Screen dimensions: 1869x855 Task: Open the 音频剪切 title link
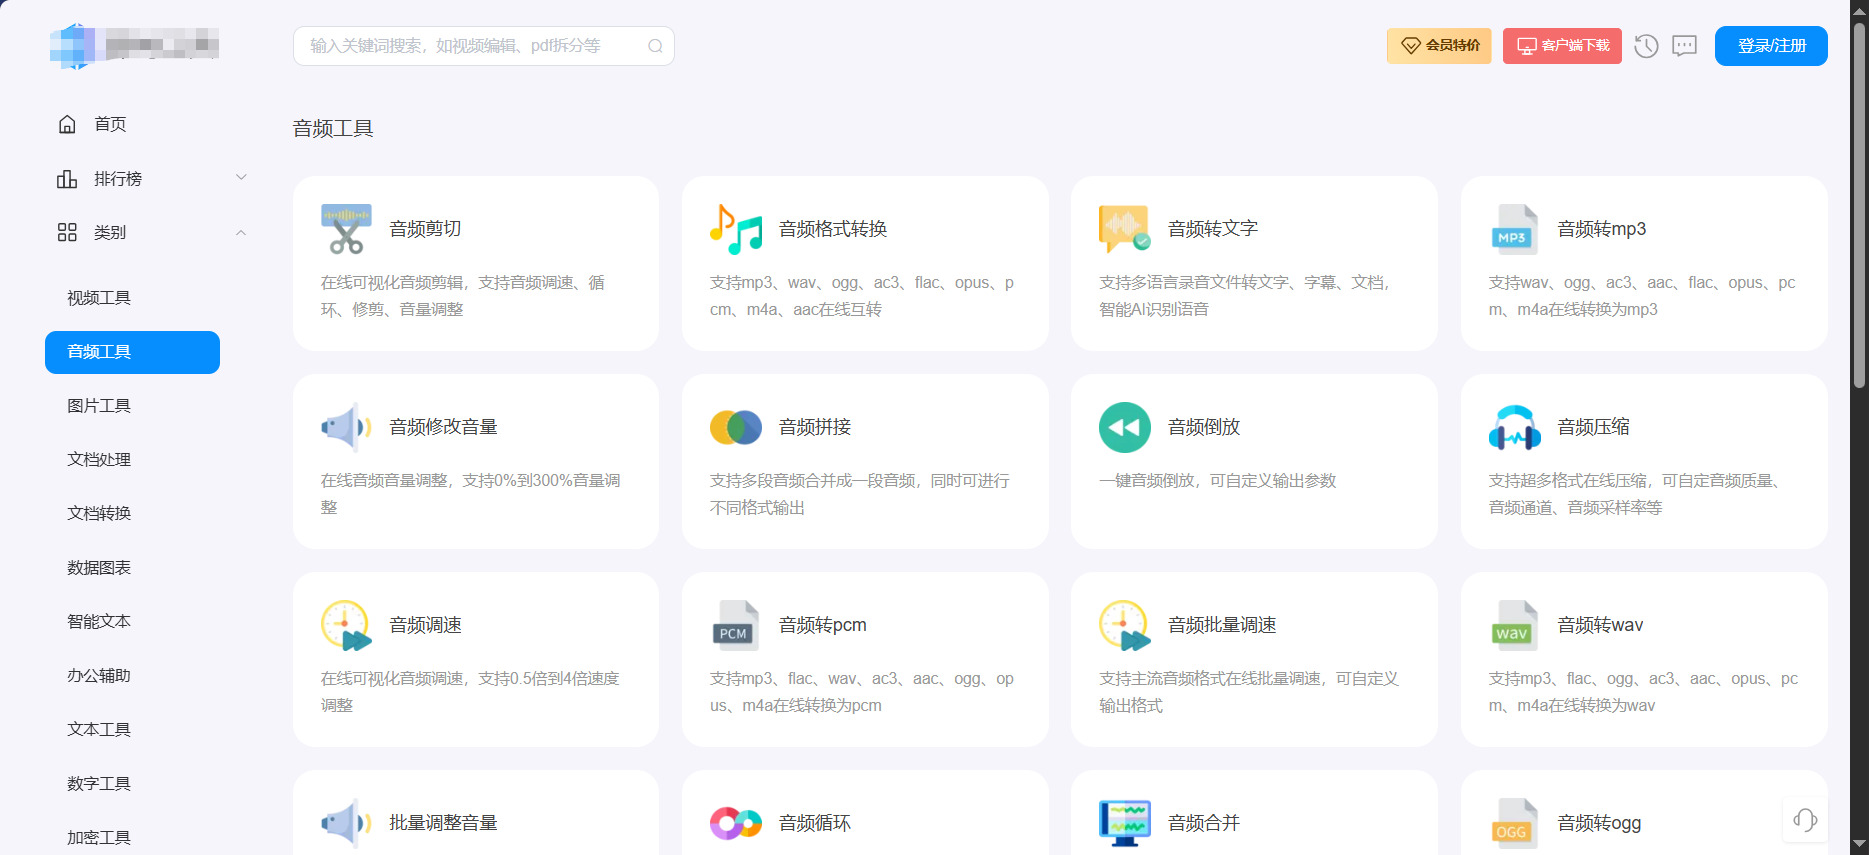(425, 229)
